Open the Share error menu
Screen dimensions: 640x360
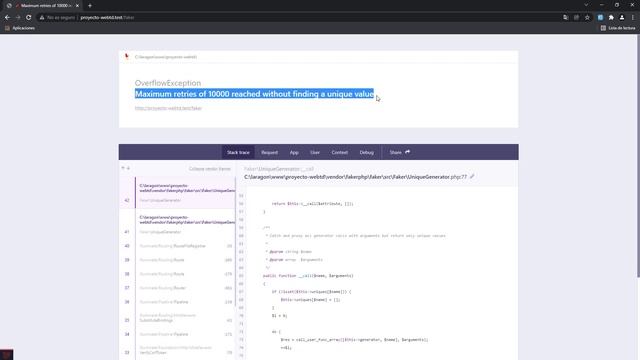pyautogui.click(x=400, y=152)
